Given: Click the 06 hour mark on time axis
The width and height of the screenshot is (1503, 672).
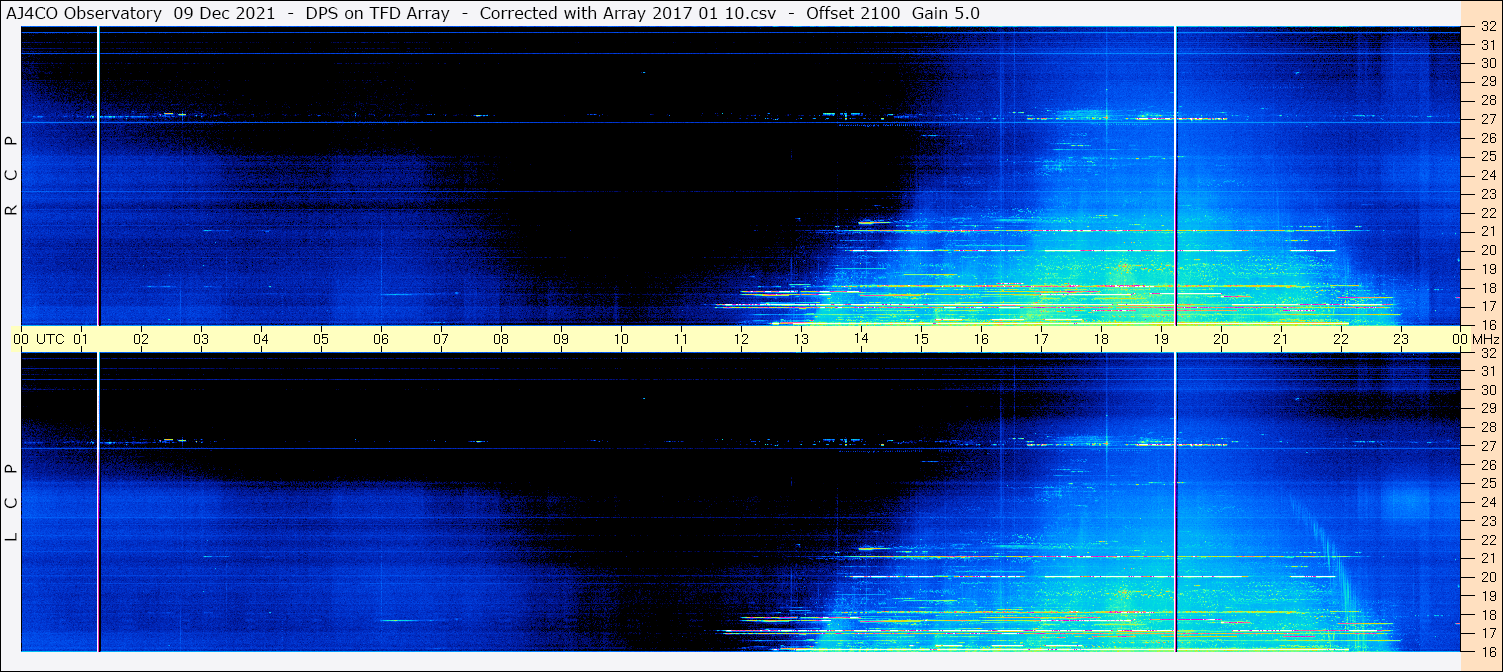Looking at the screenshot, I should click(x=381, y=339).
